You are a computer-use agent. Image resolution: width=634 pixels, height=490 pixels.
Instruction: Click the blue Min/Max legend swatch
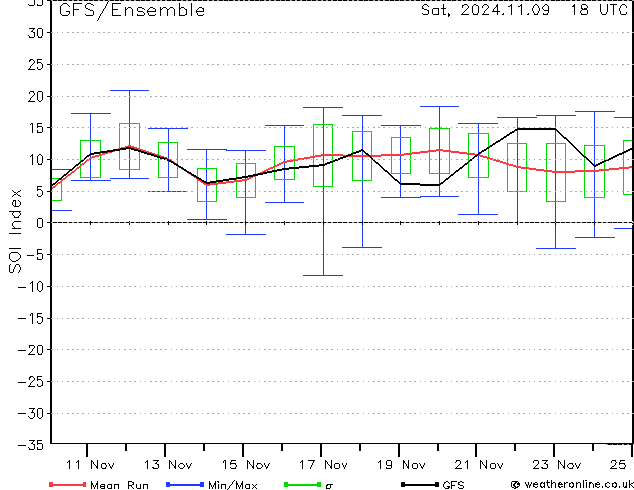(x=185, y=484)
